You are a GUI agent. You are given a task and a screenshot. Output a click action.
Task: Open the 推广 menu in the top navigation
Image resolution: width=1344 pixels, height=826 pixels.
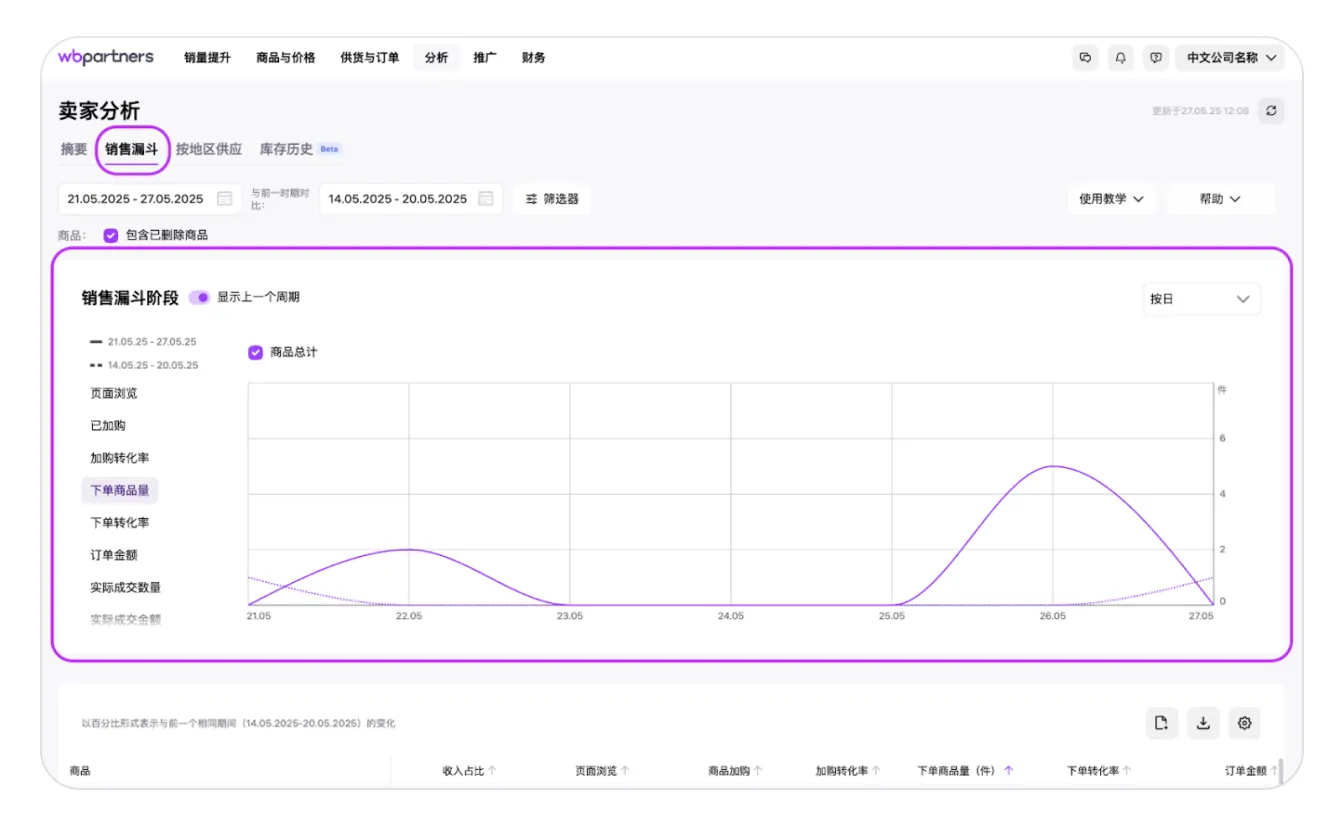click(x=485, y=58)
